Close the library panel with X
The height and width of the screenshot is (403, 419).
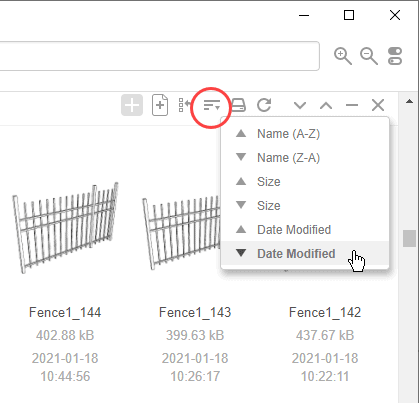(x=378, y=105)
